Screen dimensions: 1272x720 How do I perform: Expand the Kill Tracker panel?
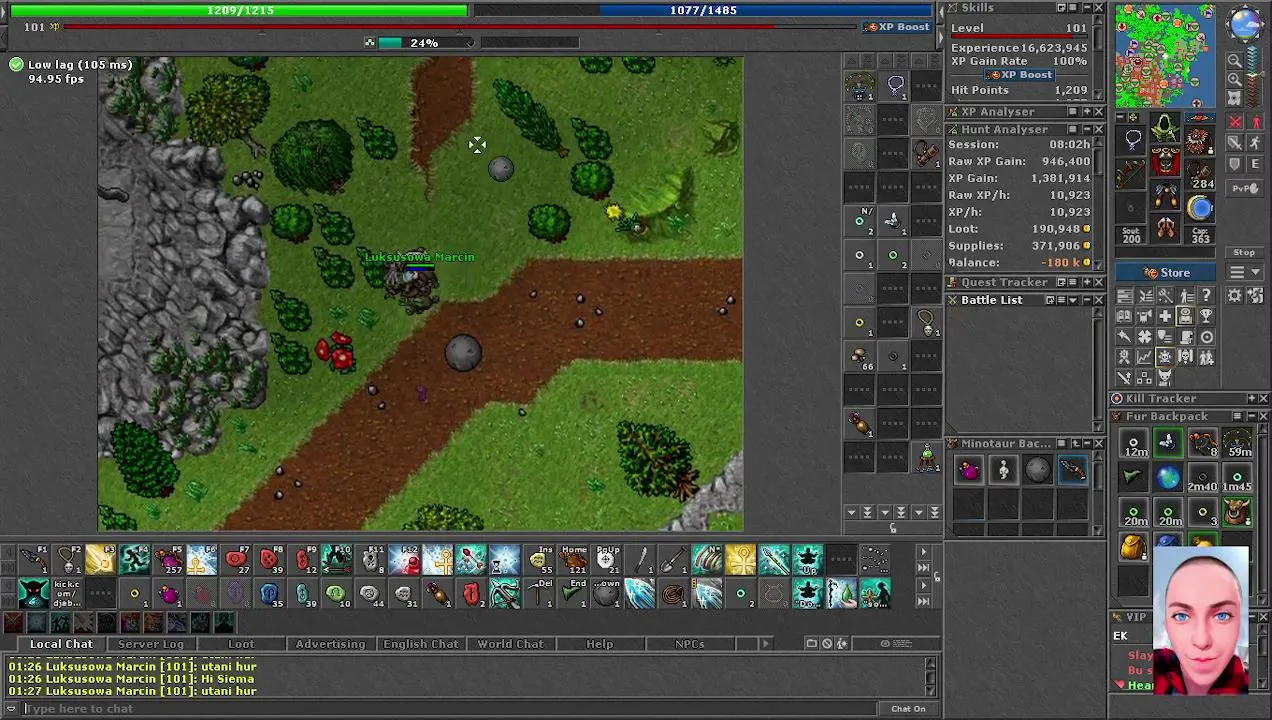click(x=1250, y=399)
